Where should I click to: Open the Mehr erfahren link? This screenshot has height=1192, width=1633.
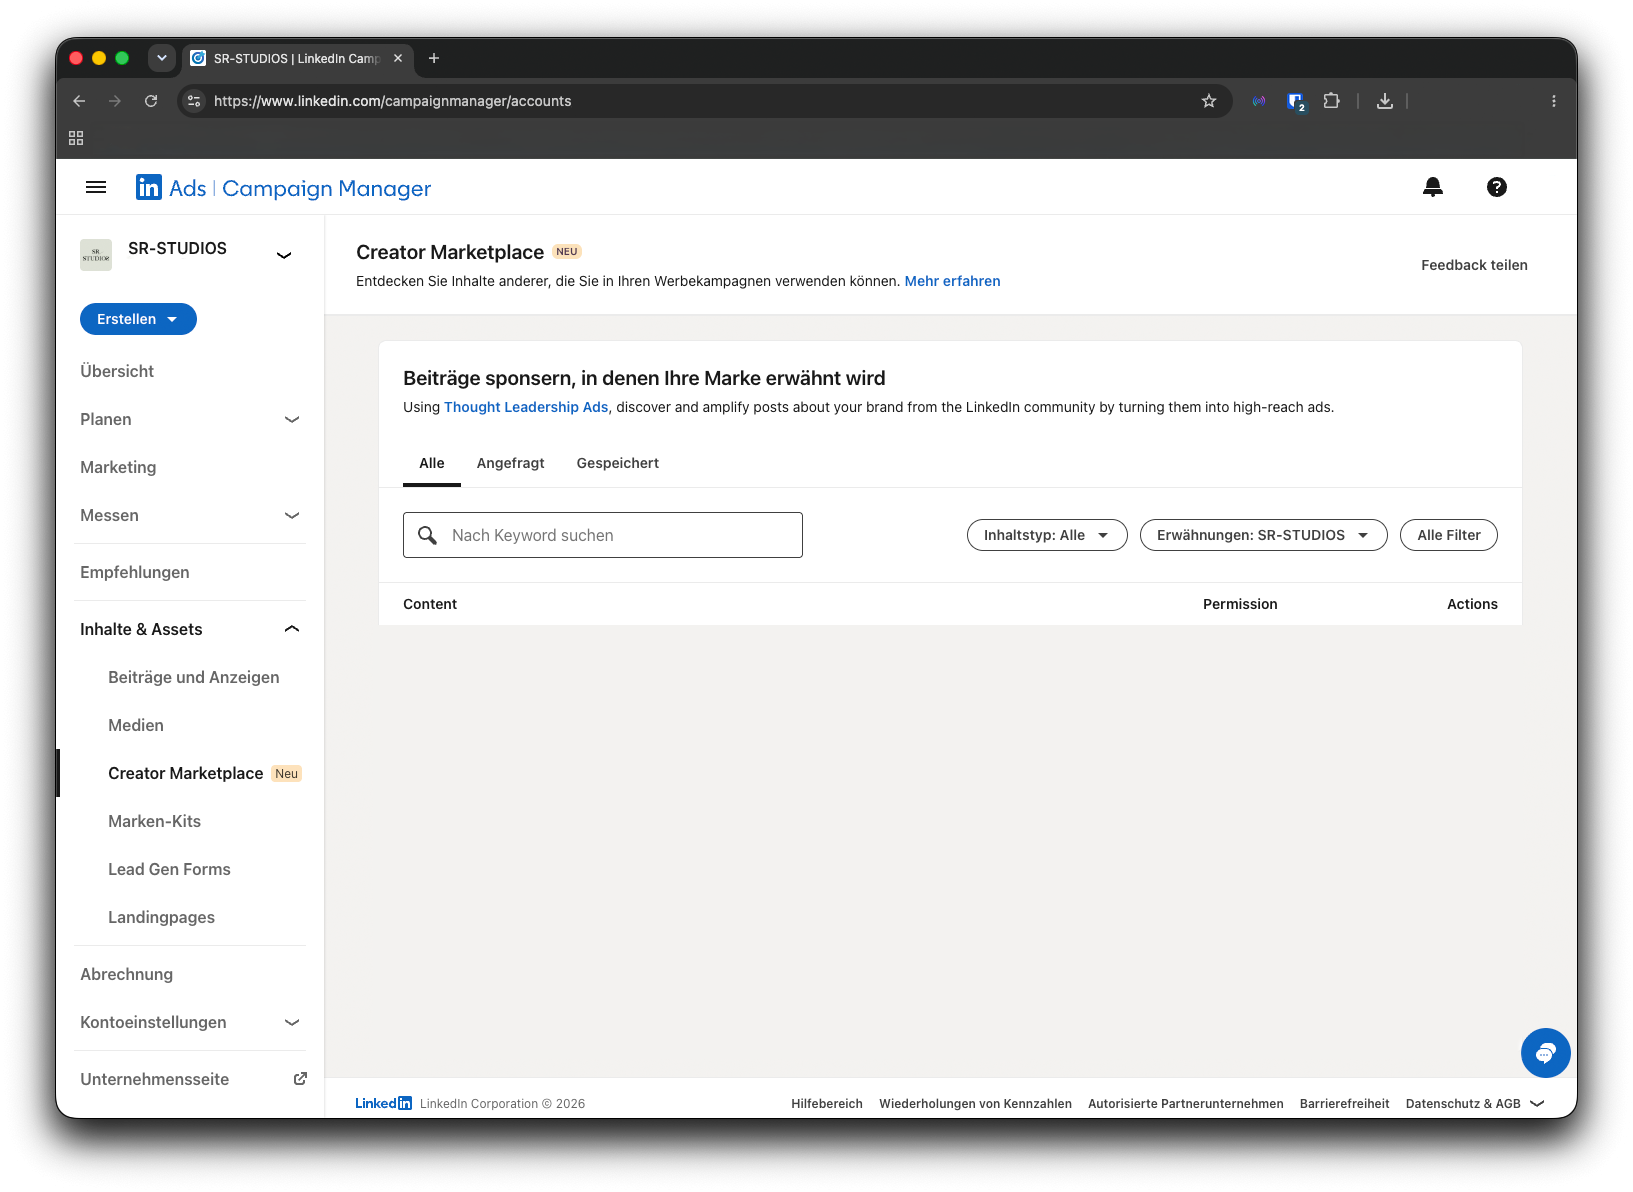[x=952, y=281]
